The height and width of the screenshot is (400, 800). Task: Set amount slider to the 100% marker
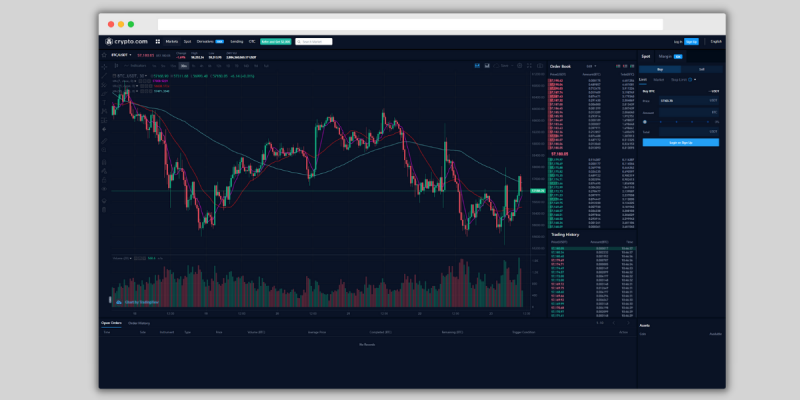coord(708,122)
